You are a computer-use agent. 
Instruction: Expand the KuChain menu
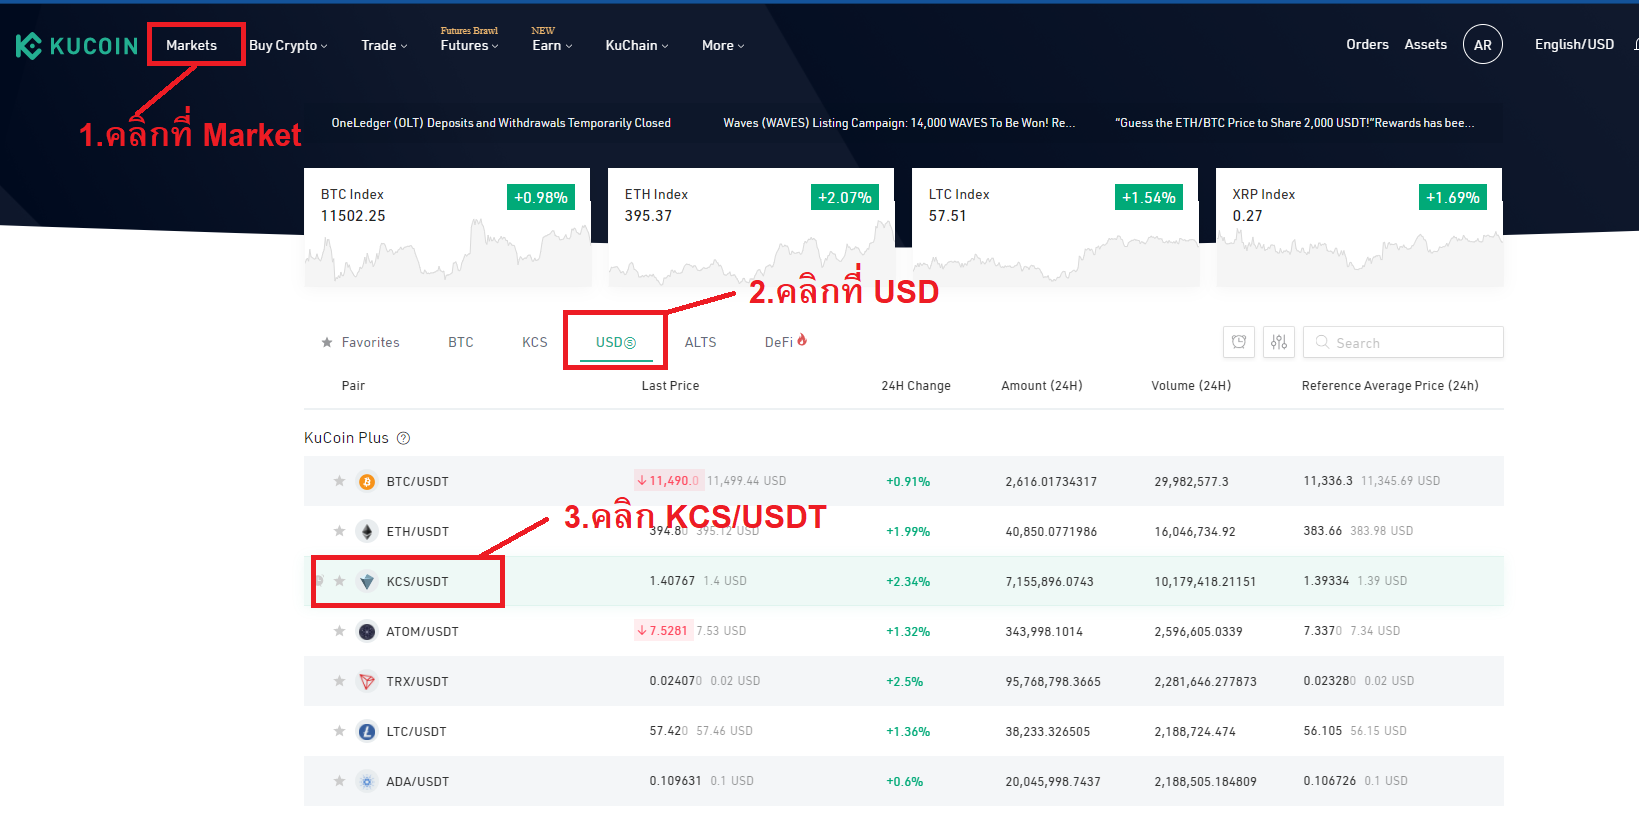click(637, 46)
